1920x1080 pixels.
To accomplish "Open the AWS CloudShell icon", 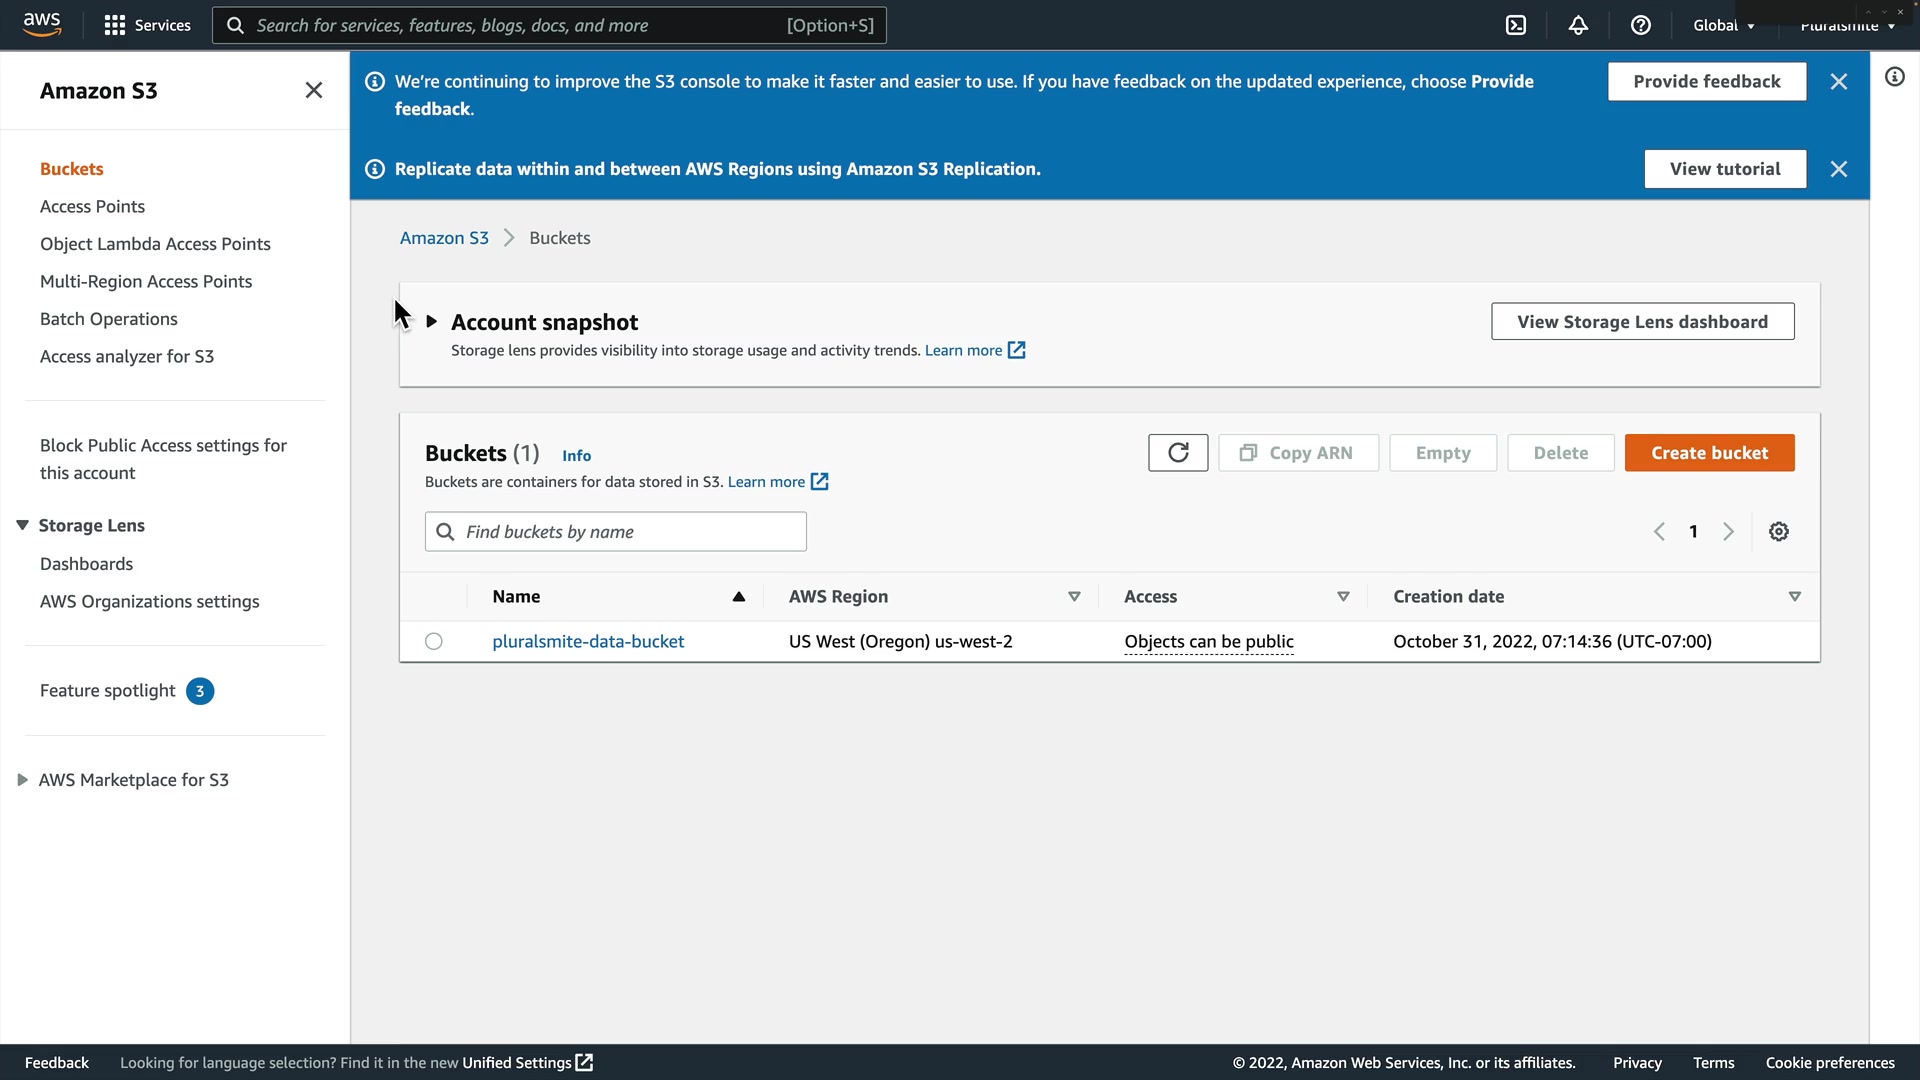I will 1516,25.
